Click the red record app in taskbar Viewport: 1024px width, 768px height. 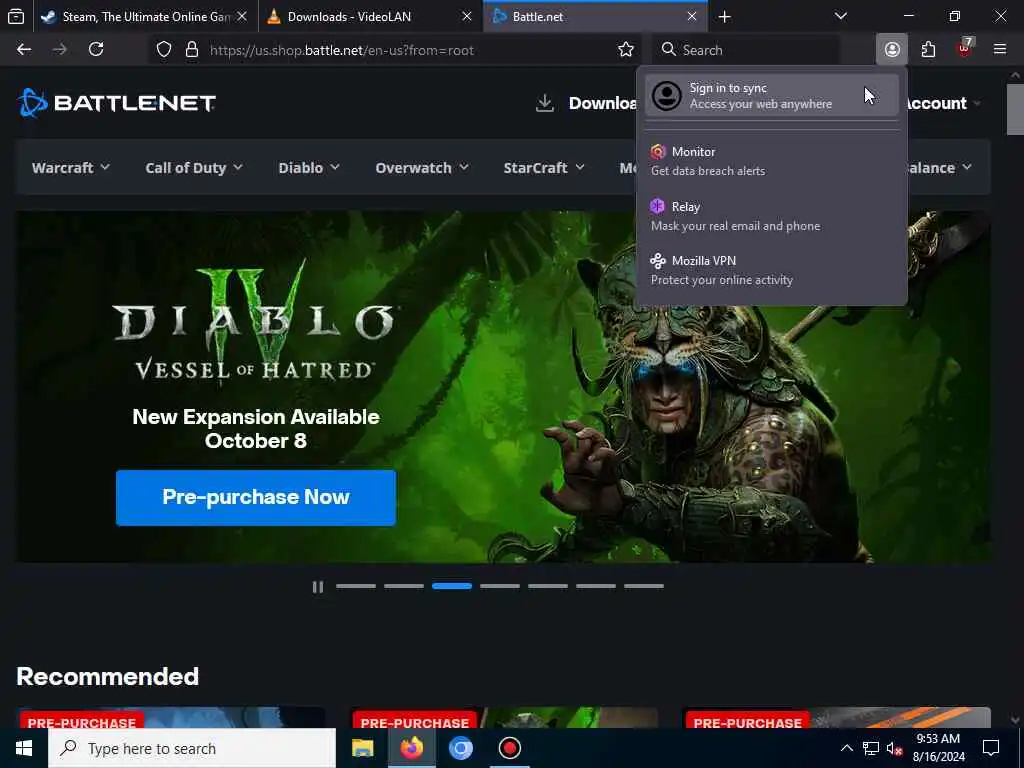pyautogui.click(x=509, y=748)
